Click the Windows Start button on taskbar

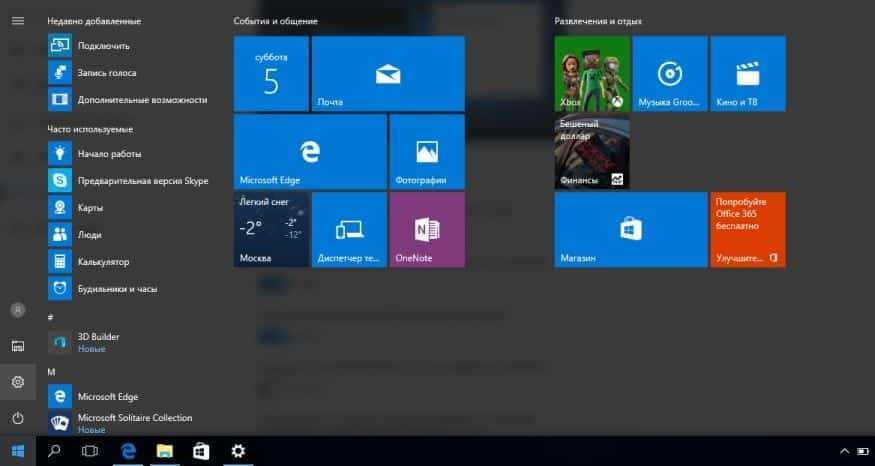(x=18, y=451)
